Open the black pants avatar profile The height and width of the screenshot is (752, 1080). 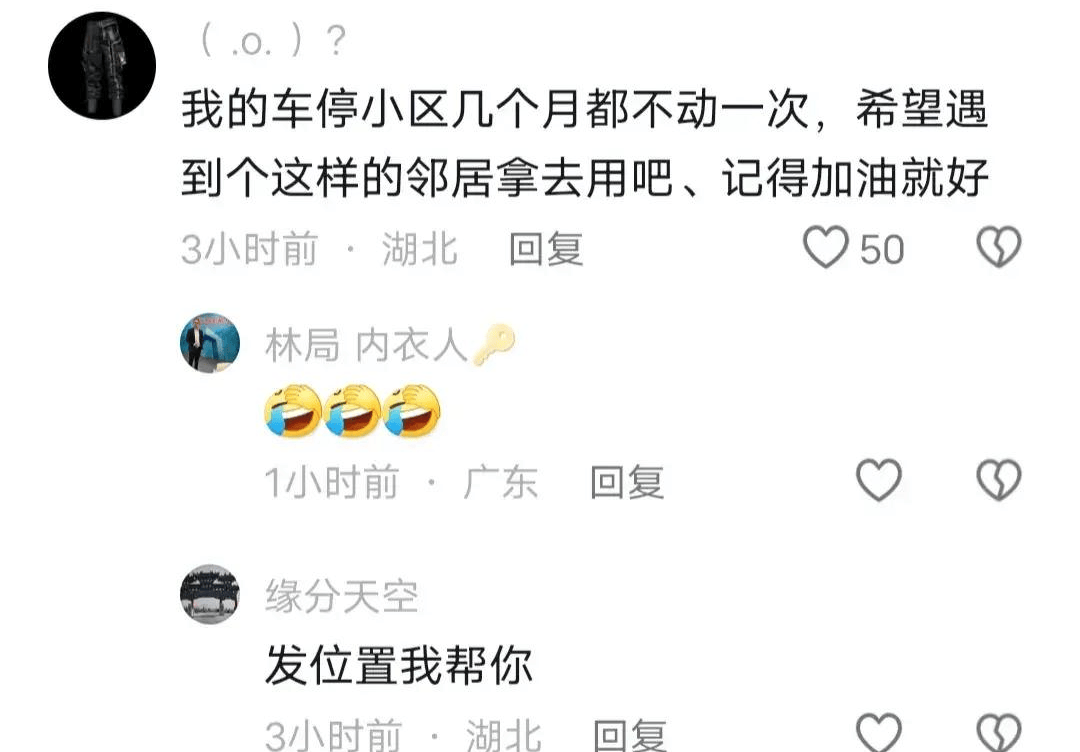(x=102, y=65)
